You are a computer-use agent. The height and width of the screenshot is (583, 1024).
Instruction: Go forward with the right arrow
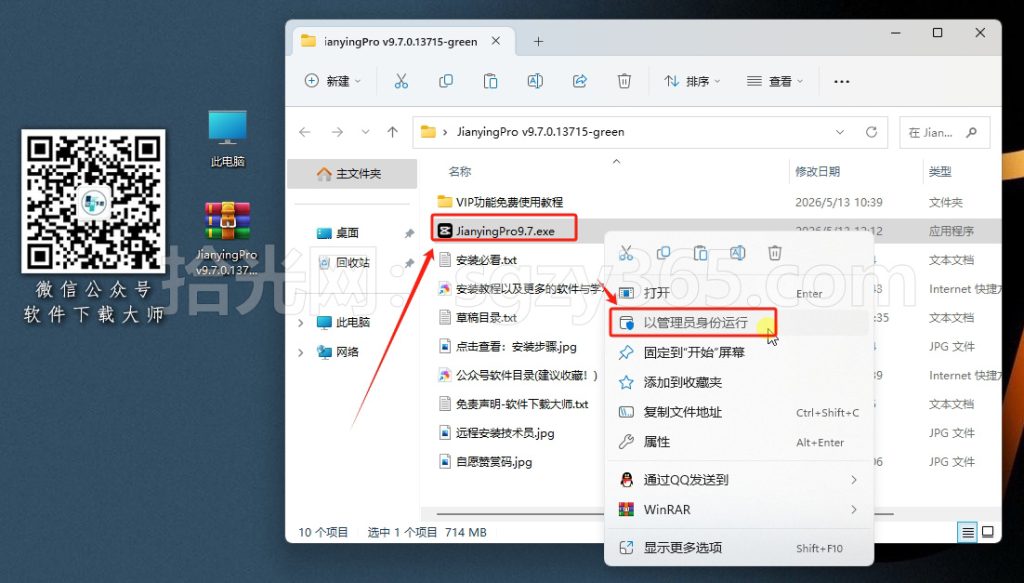[337, 132]
